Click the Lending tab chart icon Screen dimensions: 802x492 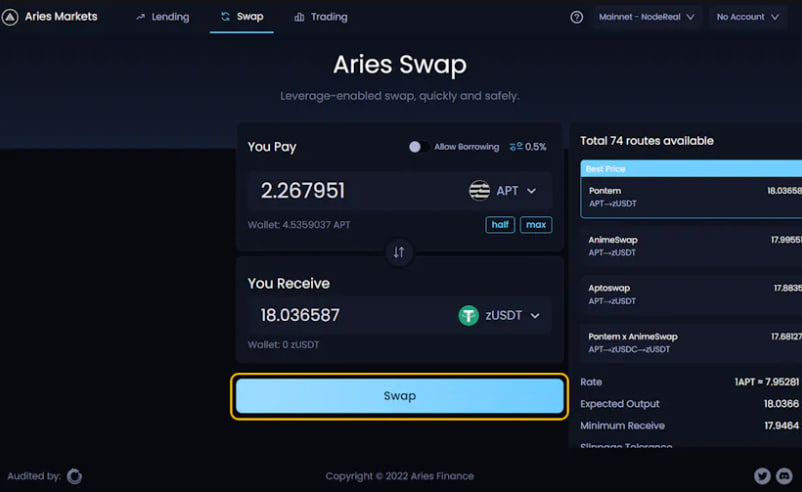[140, 17]
